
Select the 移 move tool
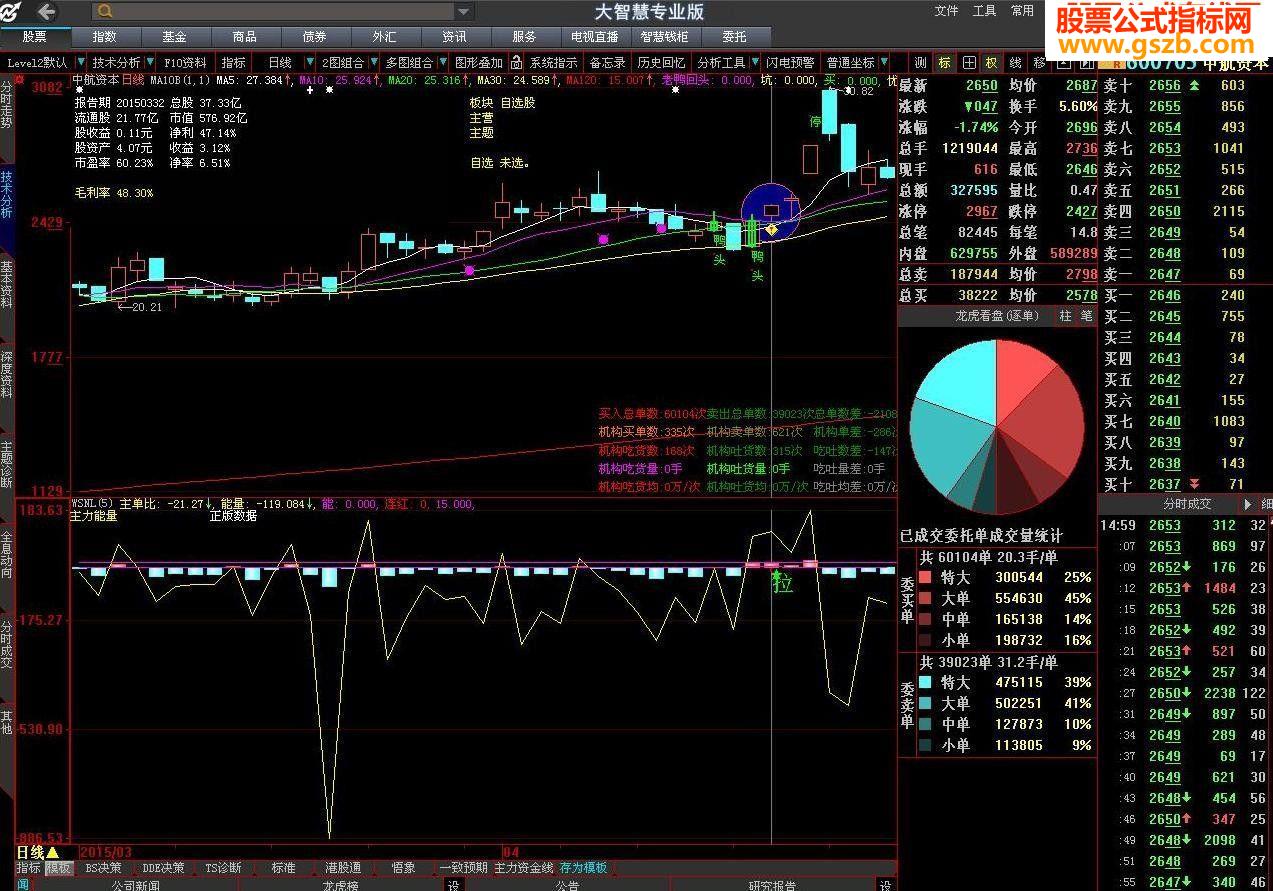pyautogui.click(x=1039, y=62)
